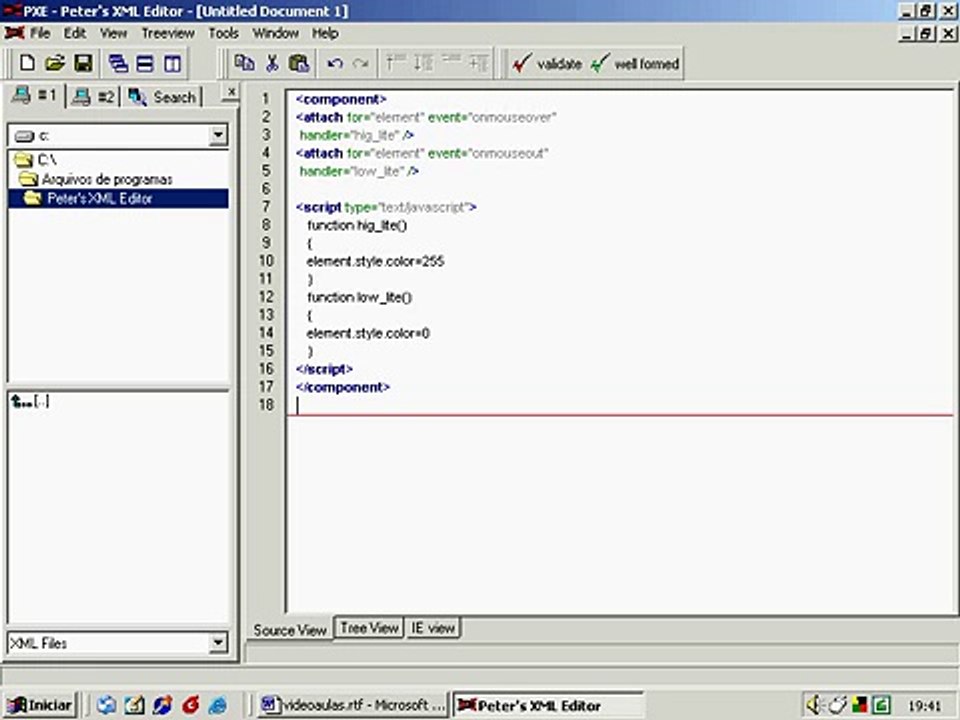Check that the document is well formed
This screenshot has width=960, height=720.
(x=635, y=63)
